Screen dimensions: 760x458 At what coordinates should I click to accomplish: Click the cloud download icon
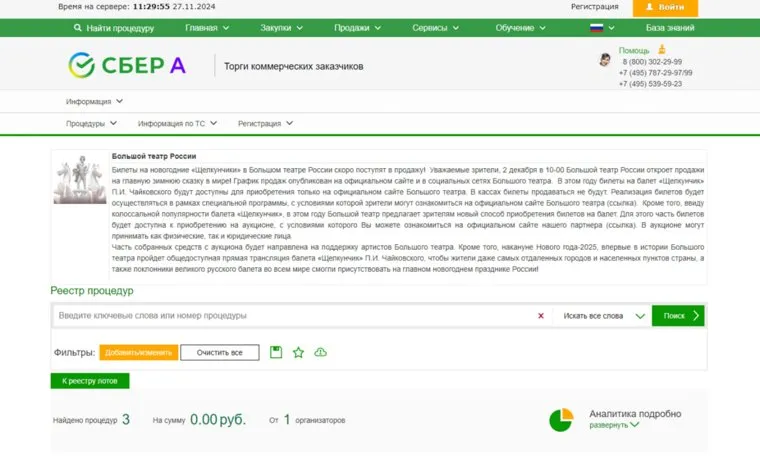(x=321, y=352)
